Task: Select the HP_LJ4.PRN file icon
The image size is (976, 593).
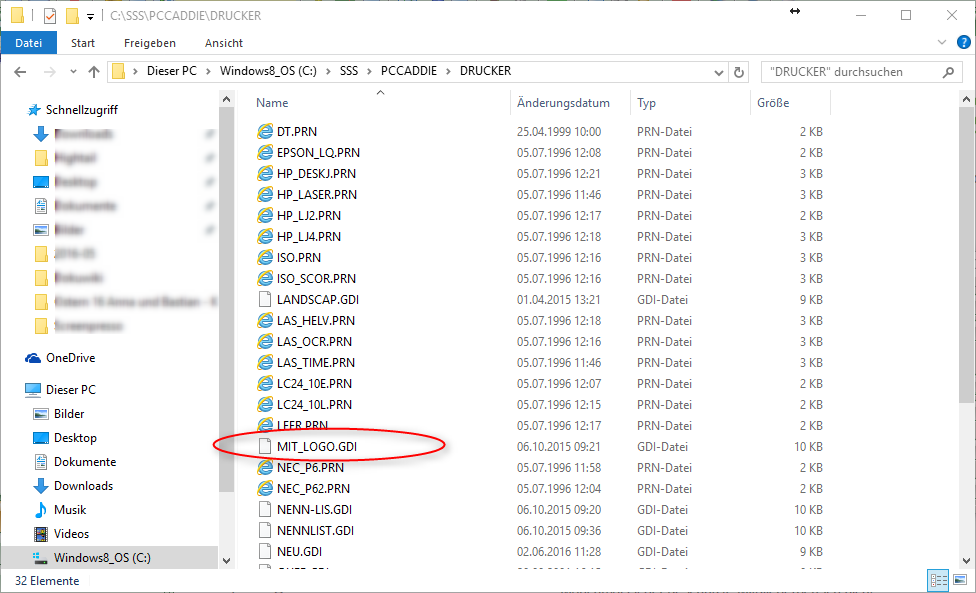Action: tap(265, 236)
